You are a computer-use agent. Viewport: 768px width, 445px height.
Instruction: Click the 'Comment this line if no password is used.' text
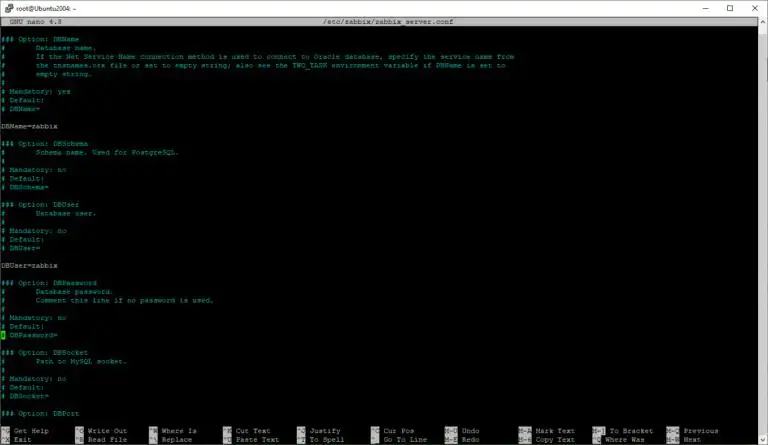[x=124, y=301]
